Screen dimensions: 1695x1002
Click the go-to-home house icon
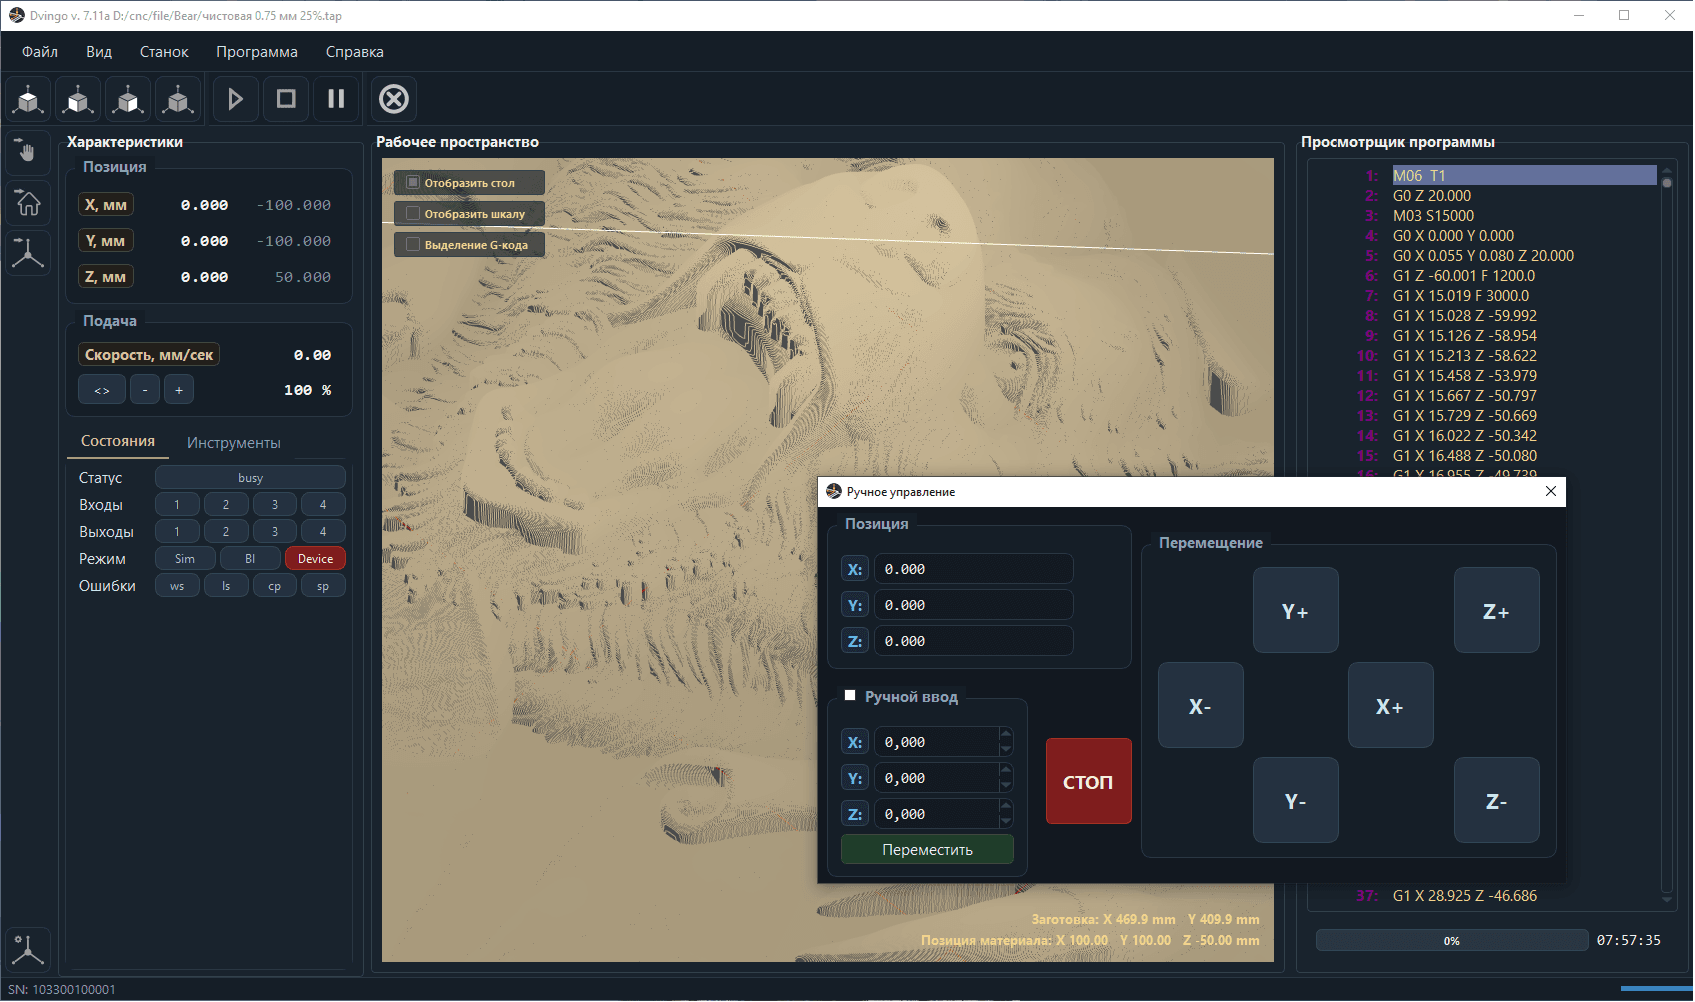(x=28, y=202)
